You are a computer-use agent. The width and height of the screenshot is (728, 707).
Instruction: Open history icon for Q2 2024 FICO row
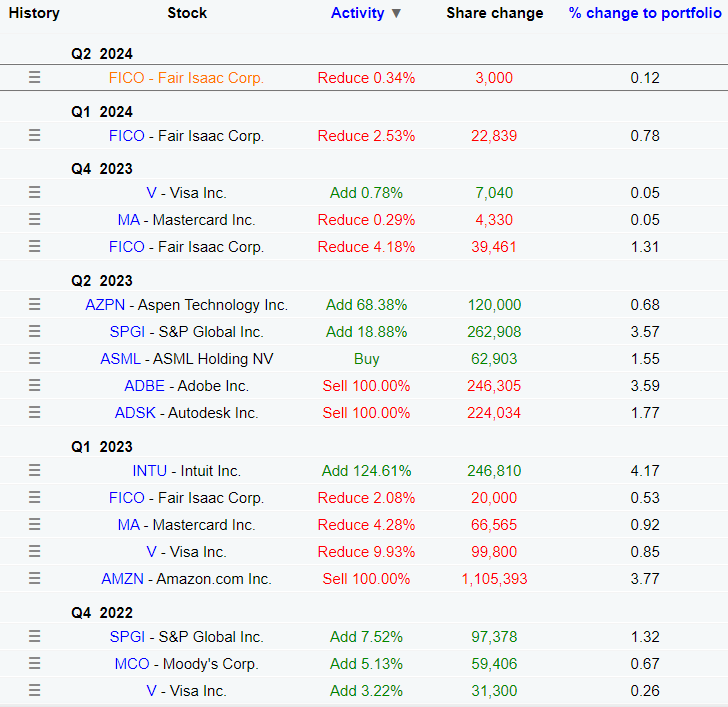(x=34, y=77)
